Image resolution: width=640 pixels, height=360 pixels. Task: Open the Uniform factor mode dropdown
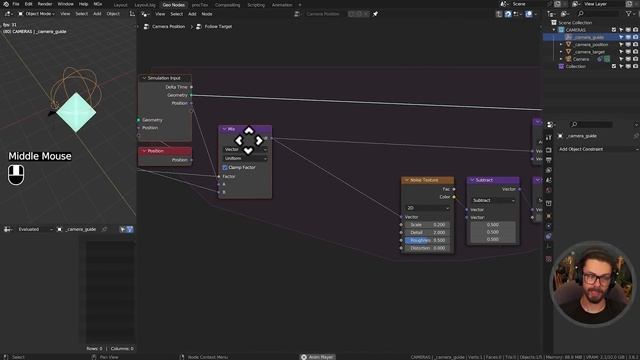point(245,158)
